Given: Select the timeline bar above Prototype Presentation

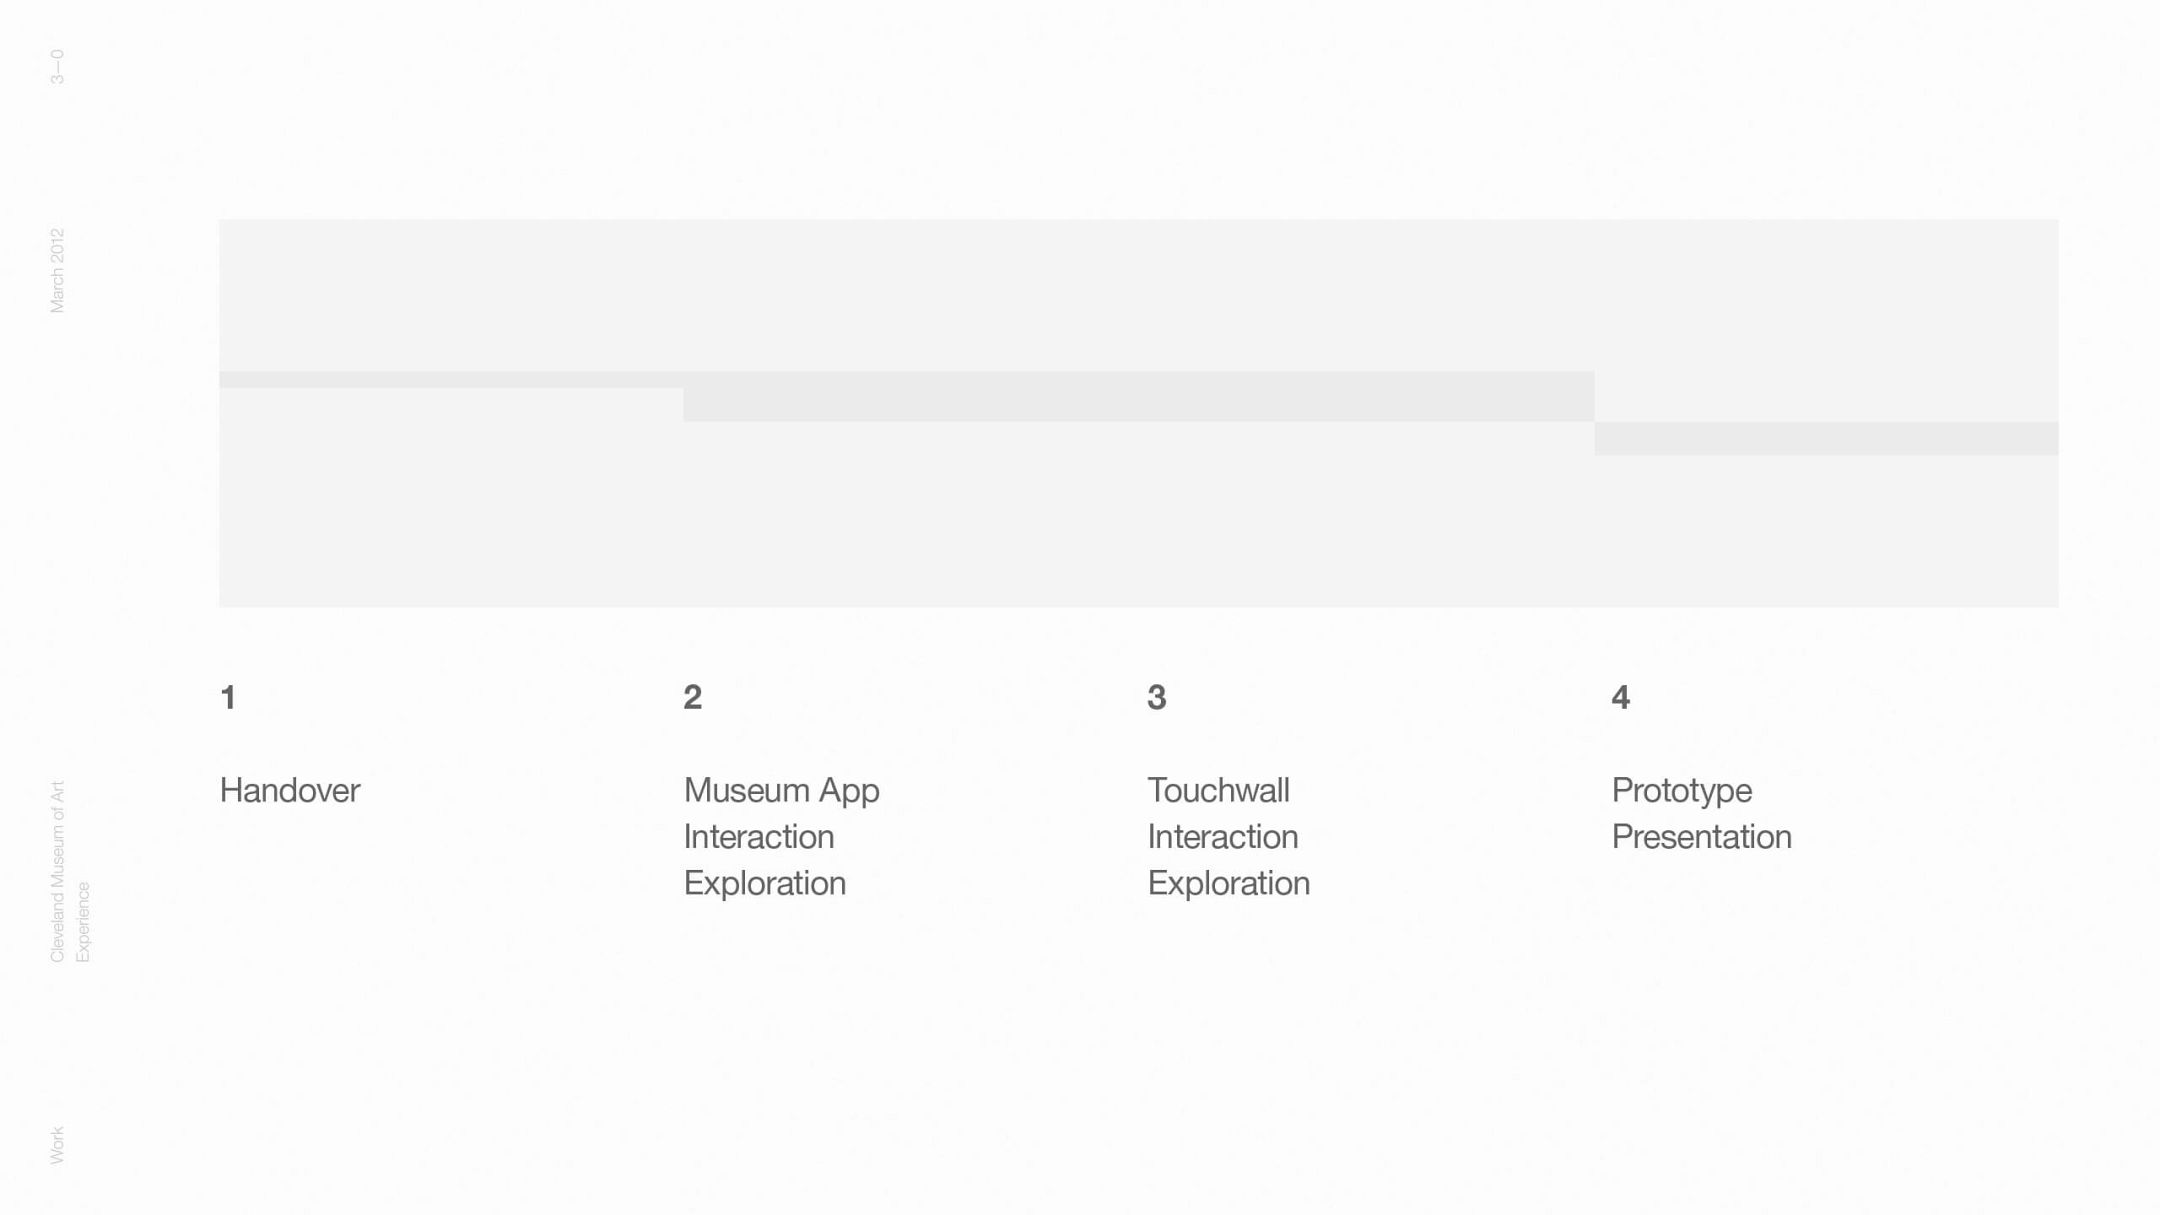Looking at the screenshot, I should pos(1826,438).
